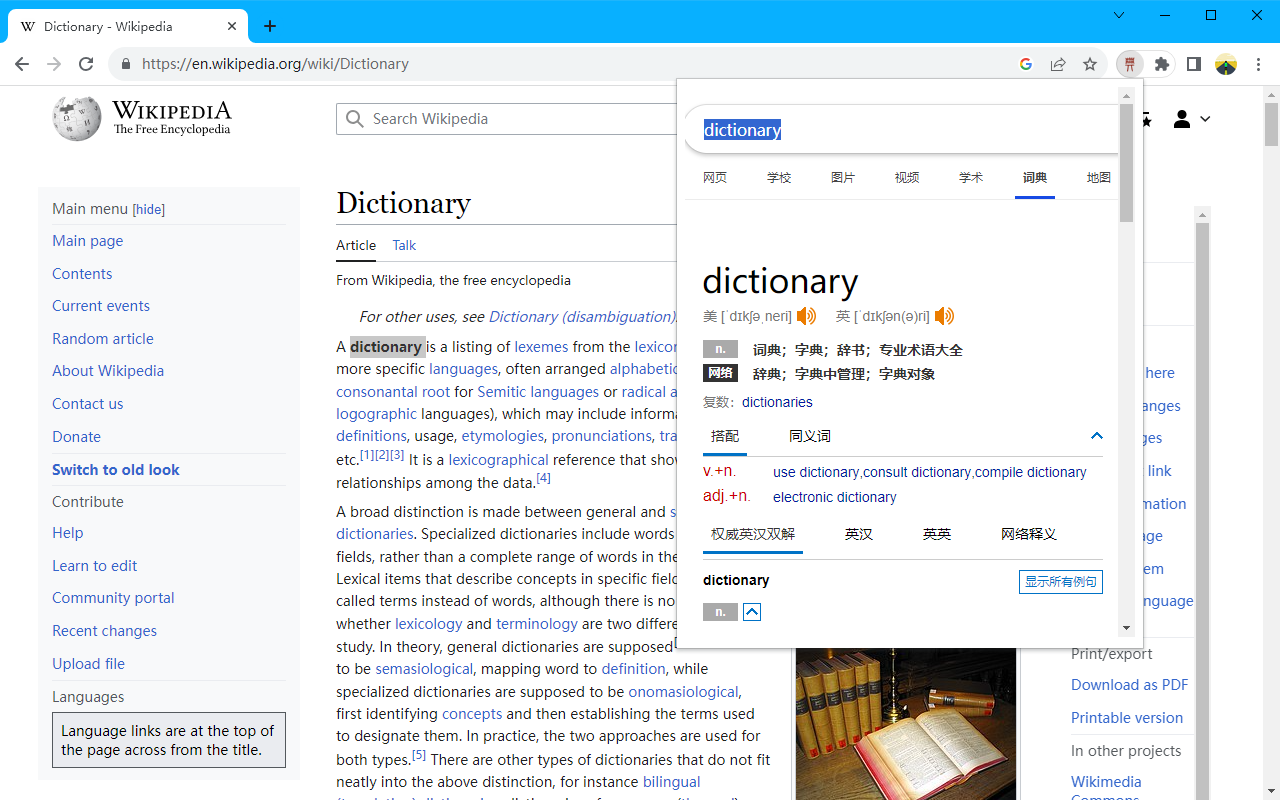Click the Wikipedia globe logo
Viewport: 1280px width, 800px height.
pos(77,118)
